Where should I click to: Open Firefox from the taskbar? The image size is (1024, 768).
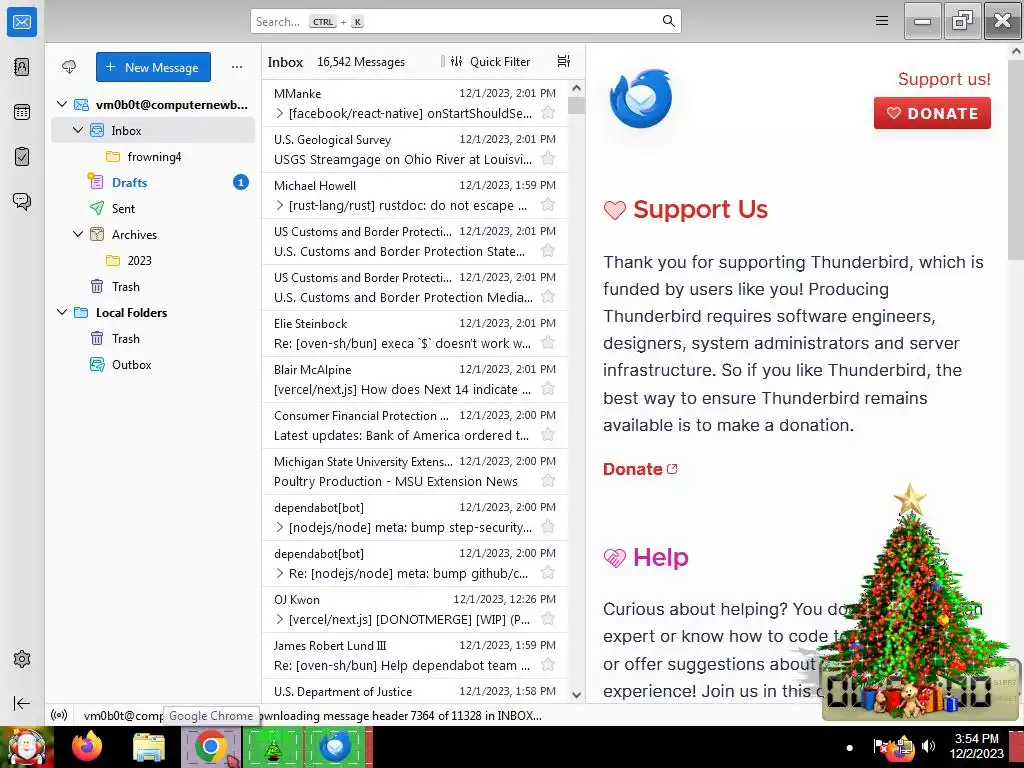pyautogui.click(x=87, y=747)
